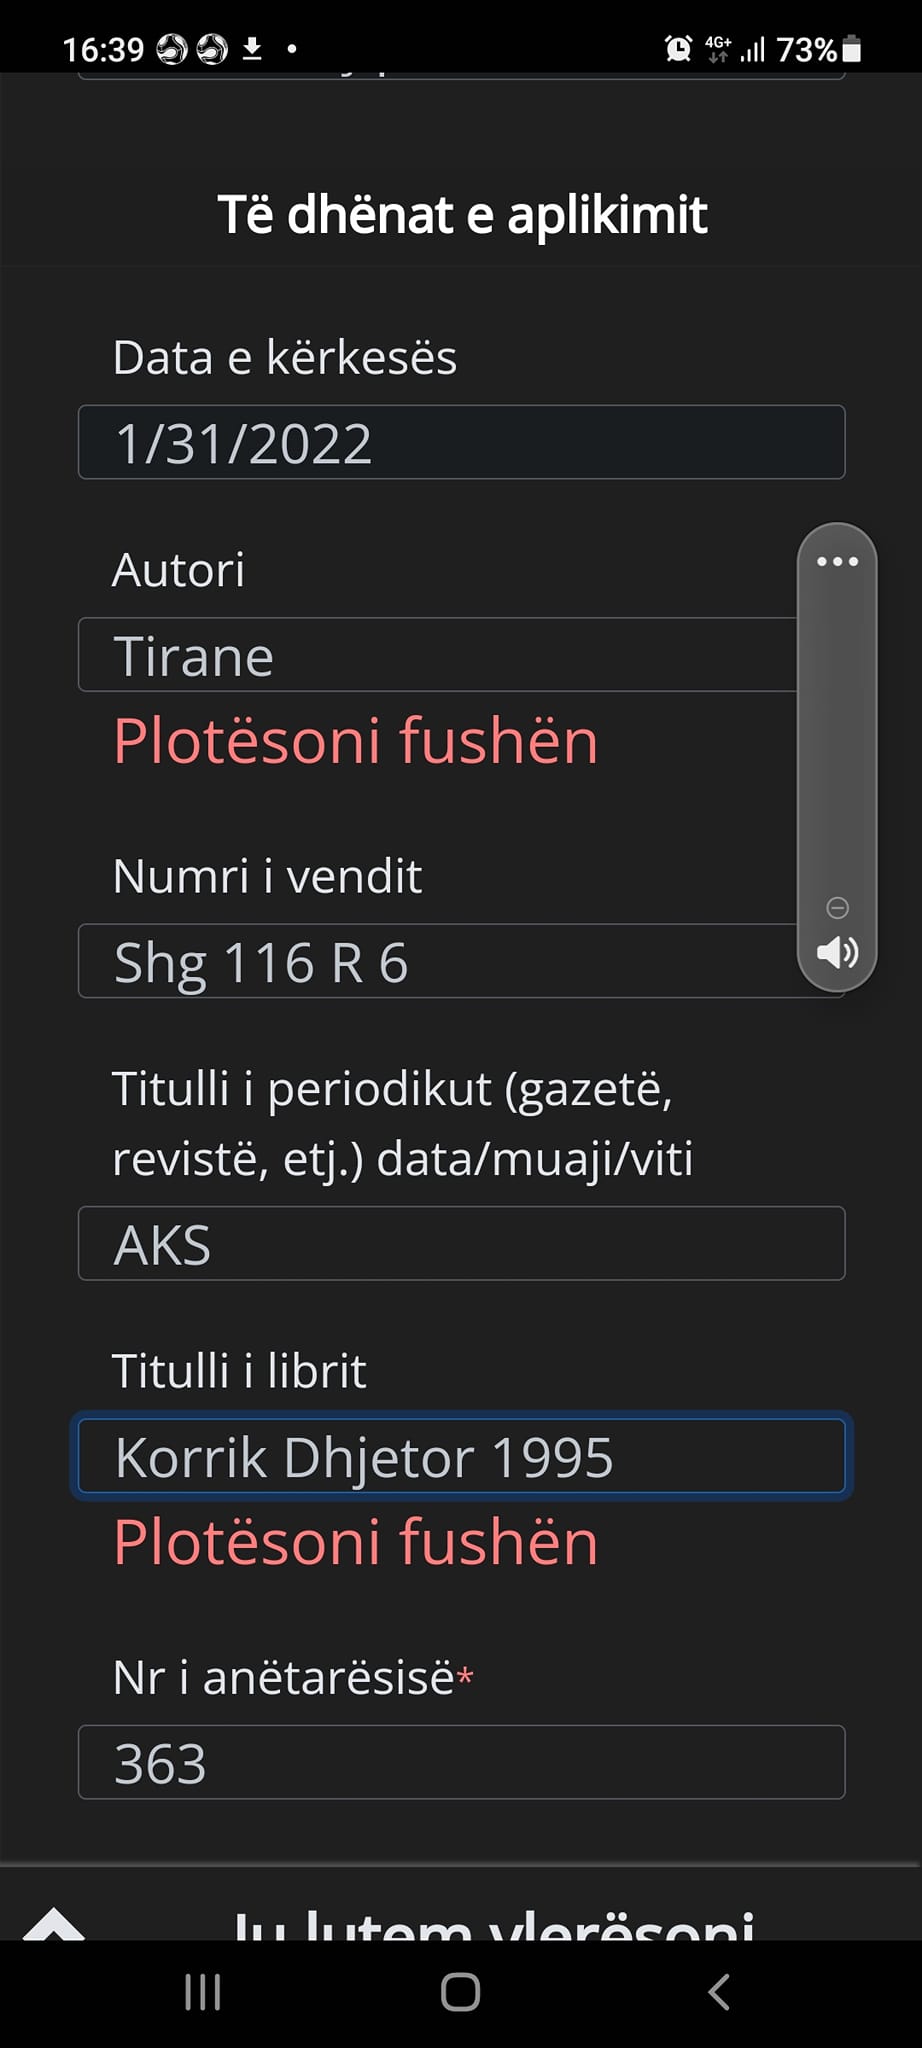The width and height of the screenshot is (922, 2048).
Task: Open recent apps from the navigation bar
Action: [203, 1992]
